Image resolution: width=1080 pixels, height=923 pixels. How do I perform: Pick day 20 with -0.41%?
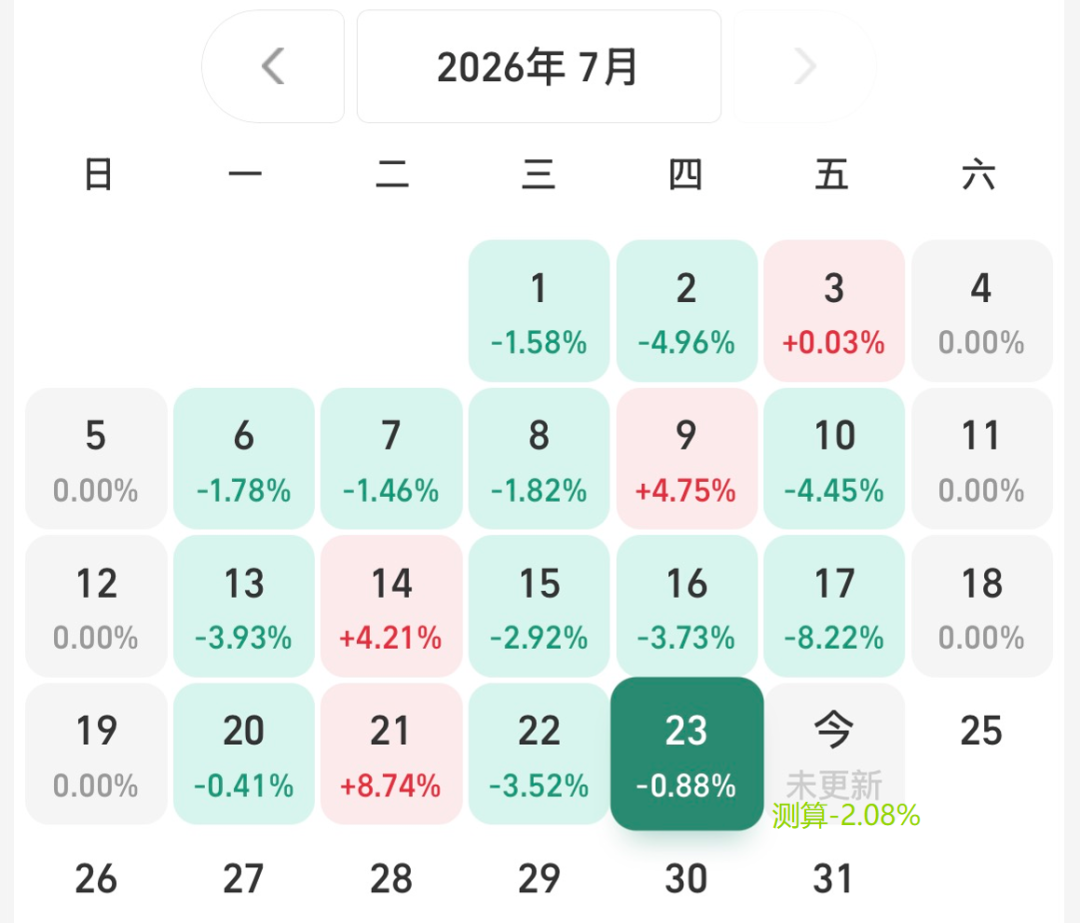tap(244, 754)
